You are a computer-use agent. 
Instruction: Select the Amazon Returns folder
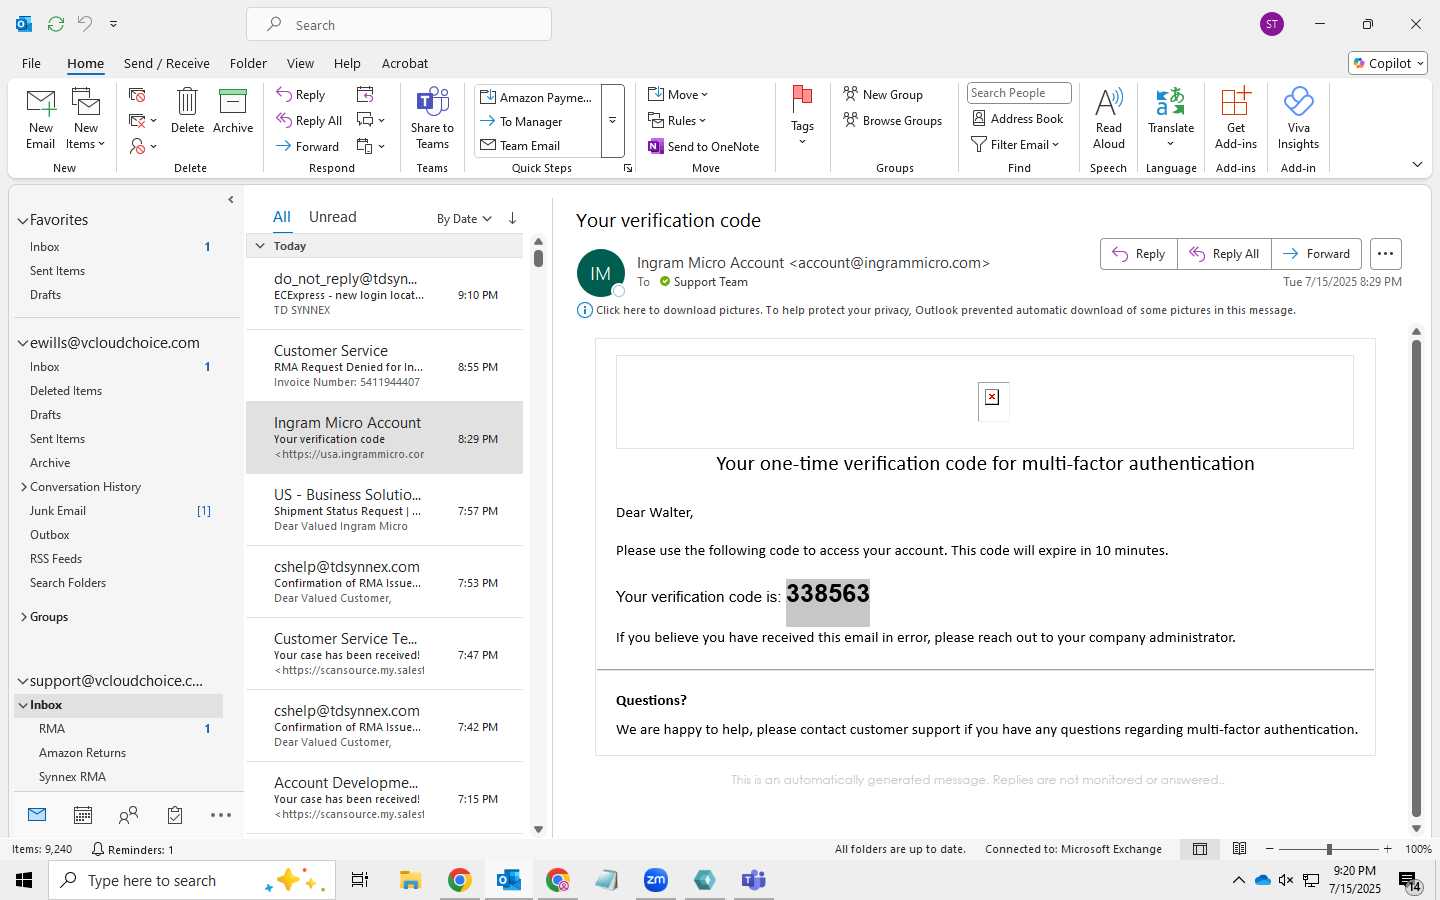[x=82, y=753]
